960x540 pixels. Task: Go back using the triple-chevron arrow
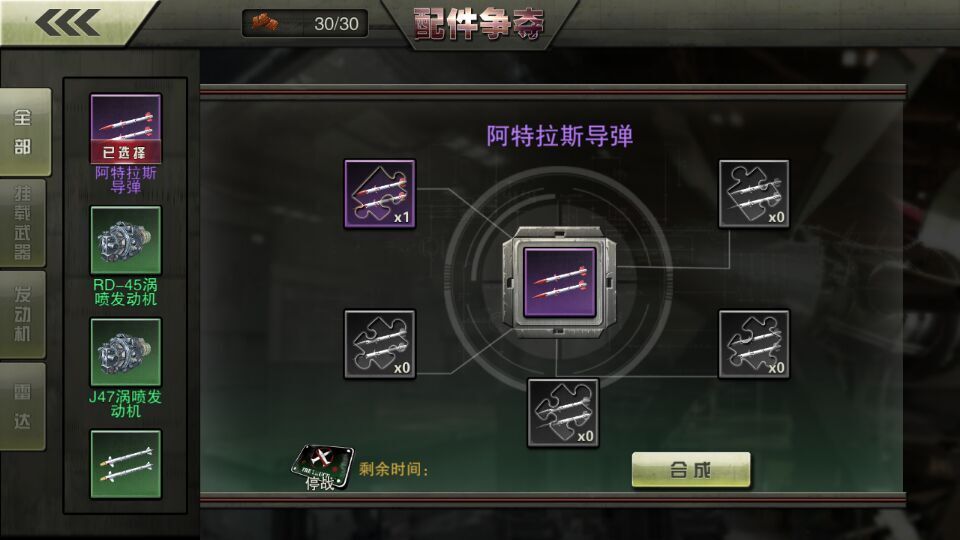68,23
